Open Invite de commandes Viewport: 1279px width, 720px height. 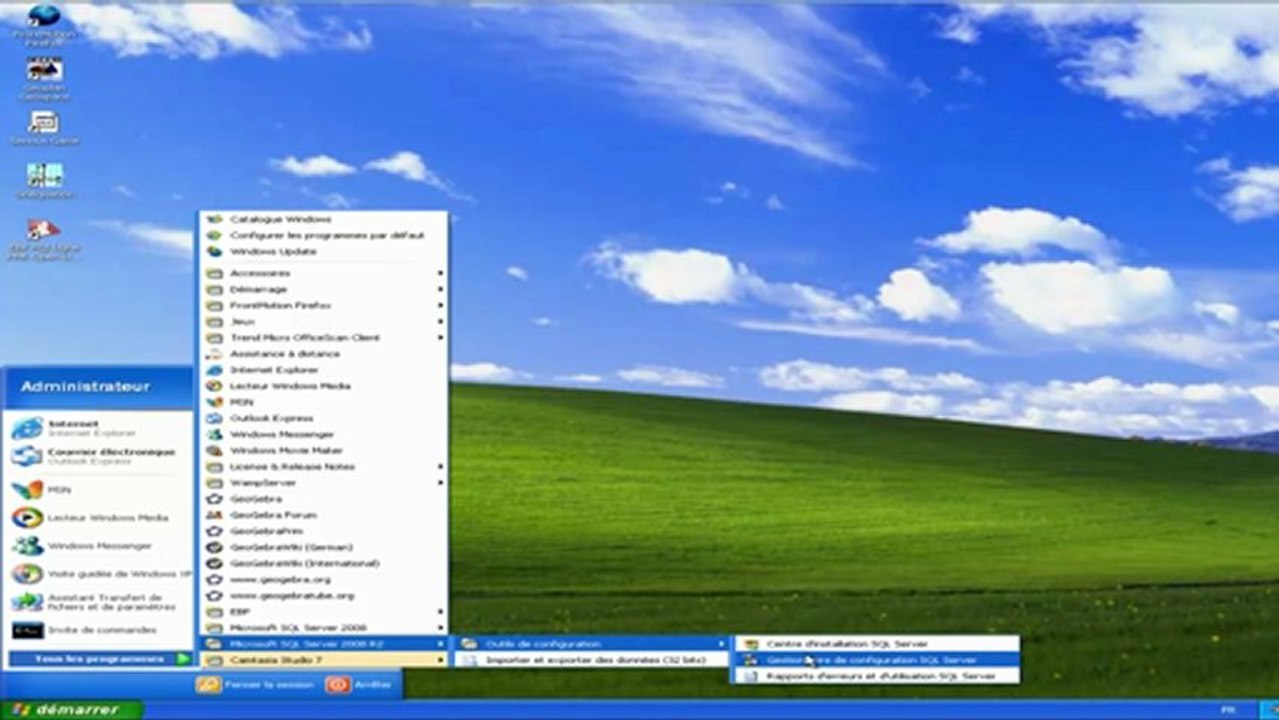tap(96, 630)
